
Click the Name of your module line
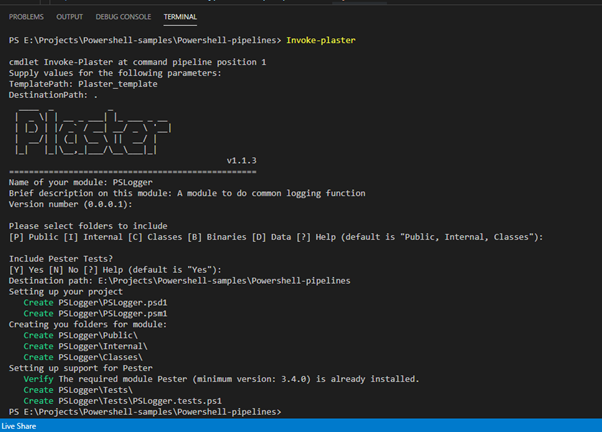coord(75,182)
